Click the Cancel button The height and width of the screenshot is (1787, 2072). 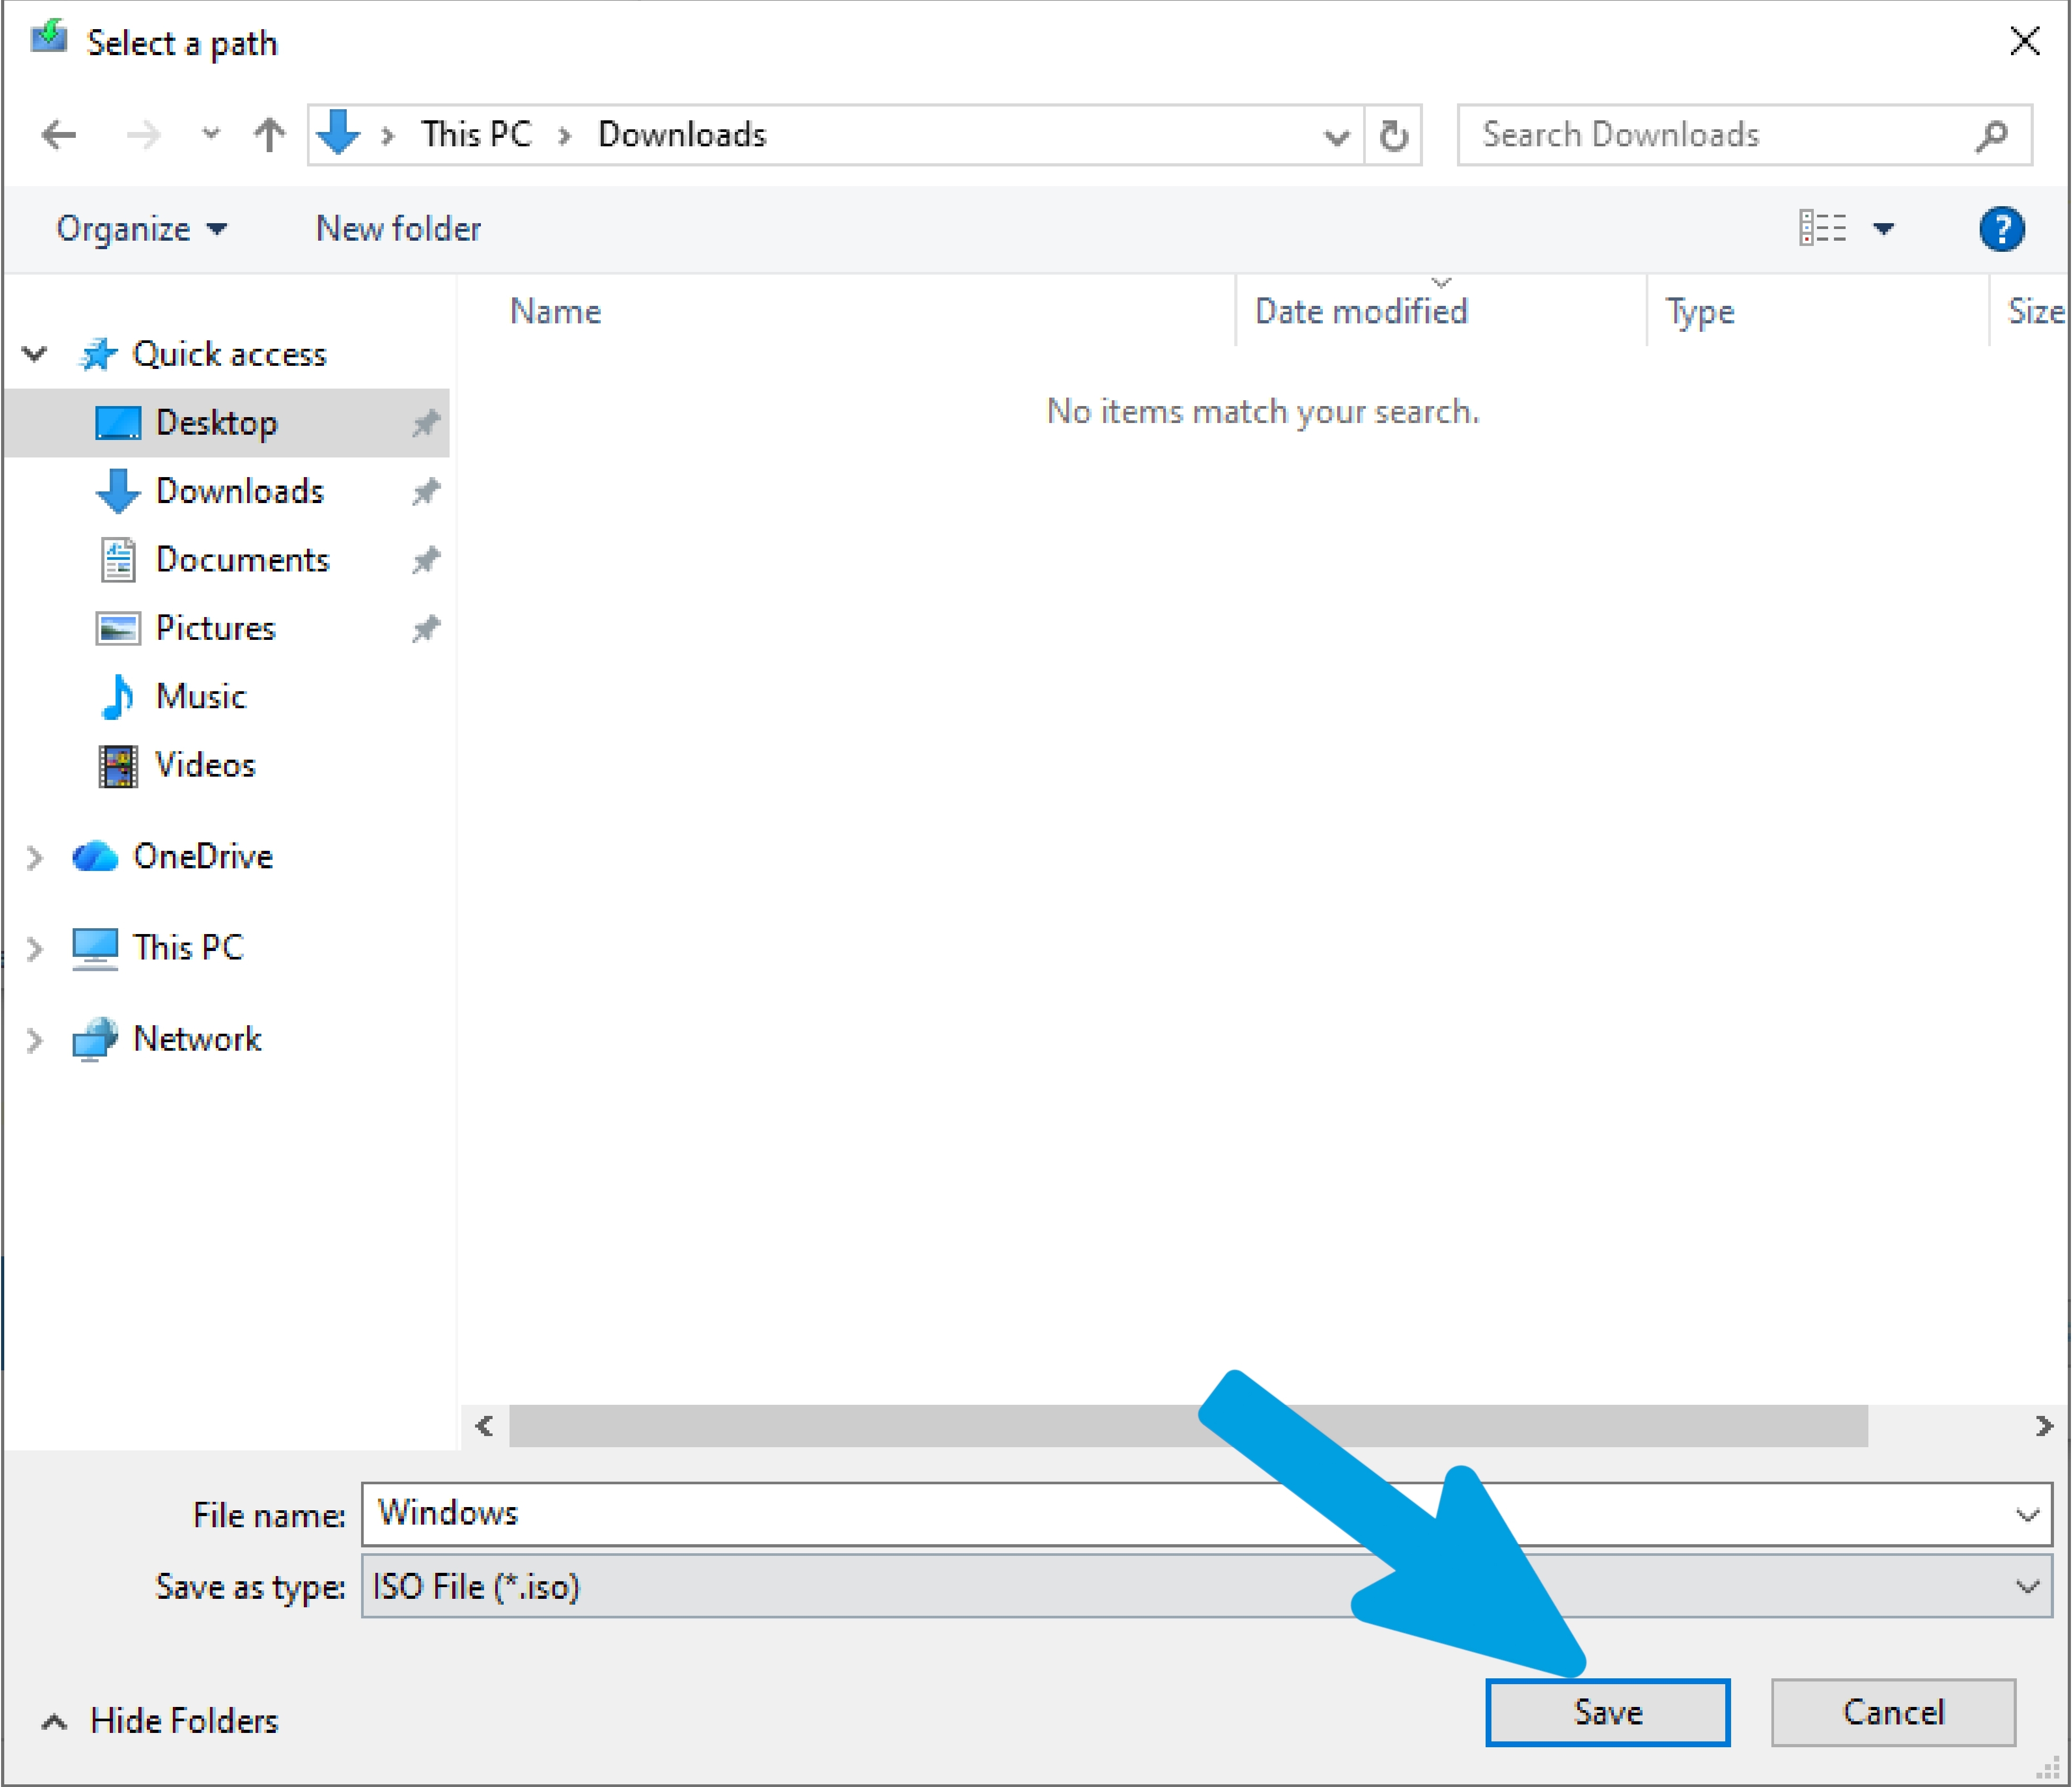coord(1892,1712)
